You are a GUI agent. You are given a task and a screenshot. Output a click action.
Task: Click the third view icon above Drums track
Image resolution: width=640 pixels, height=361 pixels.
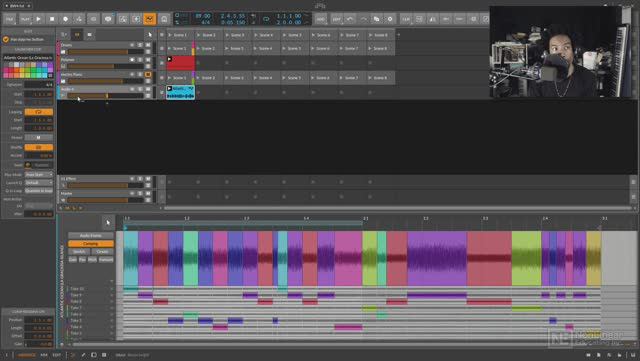89,35
